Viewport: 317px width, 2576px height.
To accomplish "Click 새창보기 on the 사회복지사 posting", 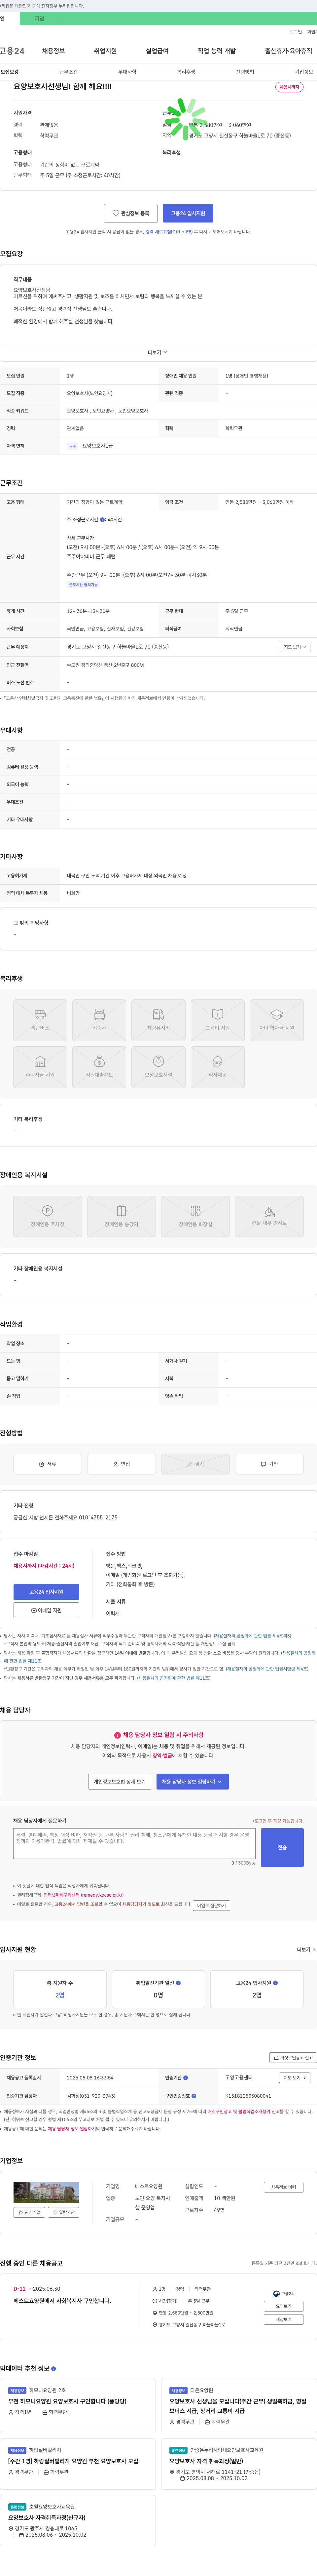I will pos(284,2319).
